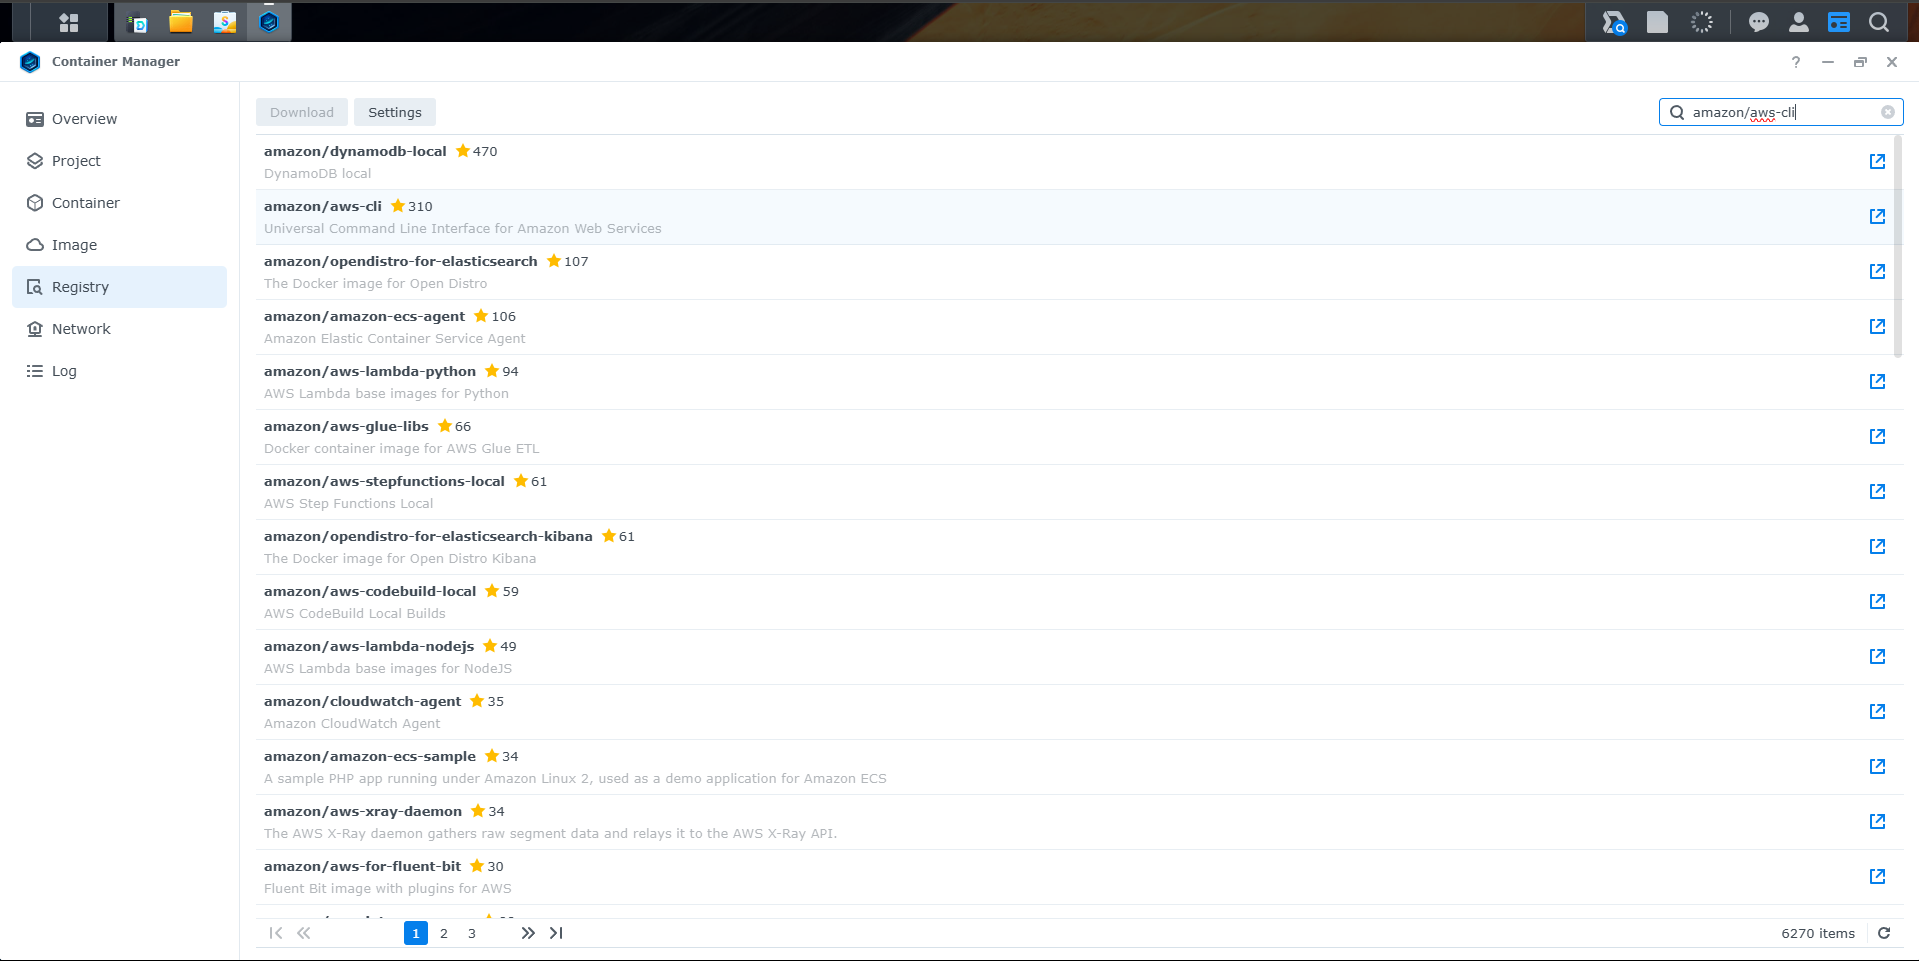
Task: Clear the registry search field
Action: pyautogui.click(x=1887, y=112)
